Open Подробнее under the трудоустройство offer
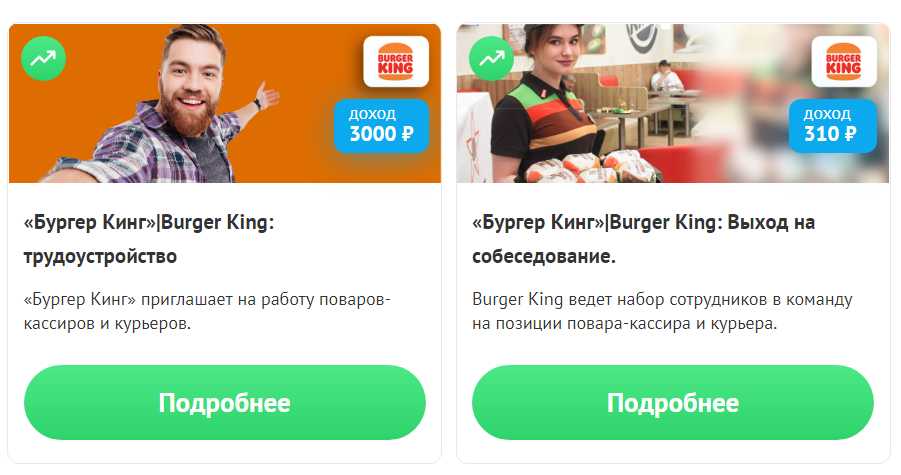 pos(225,403)
